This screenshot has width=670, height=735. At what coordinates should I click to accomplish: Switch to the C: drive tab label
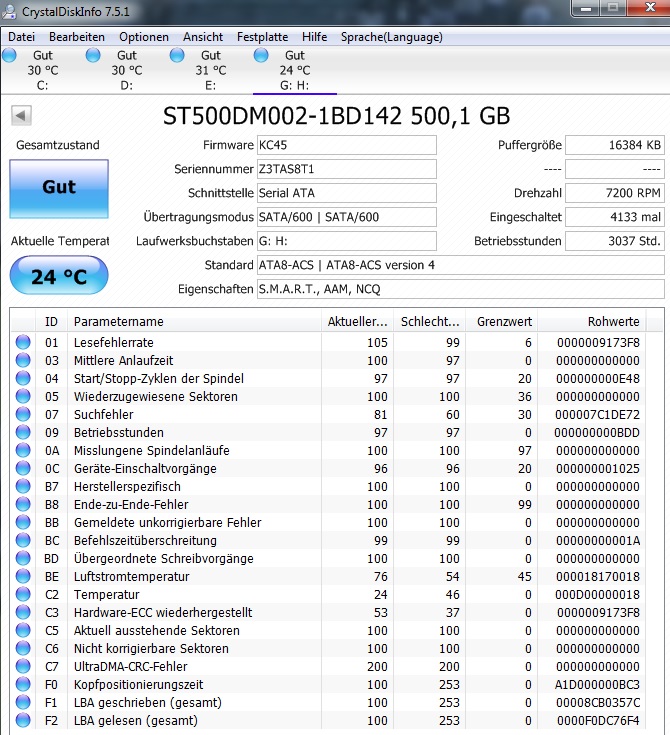[42, 86]
